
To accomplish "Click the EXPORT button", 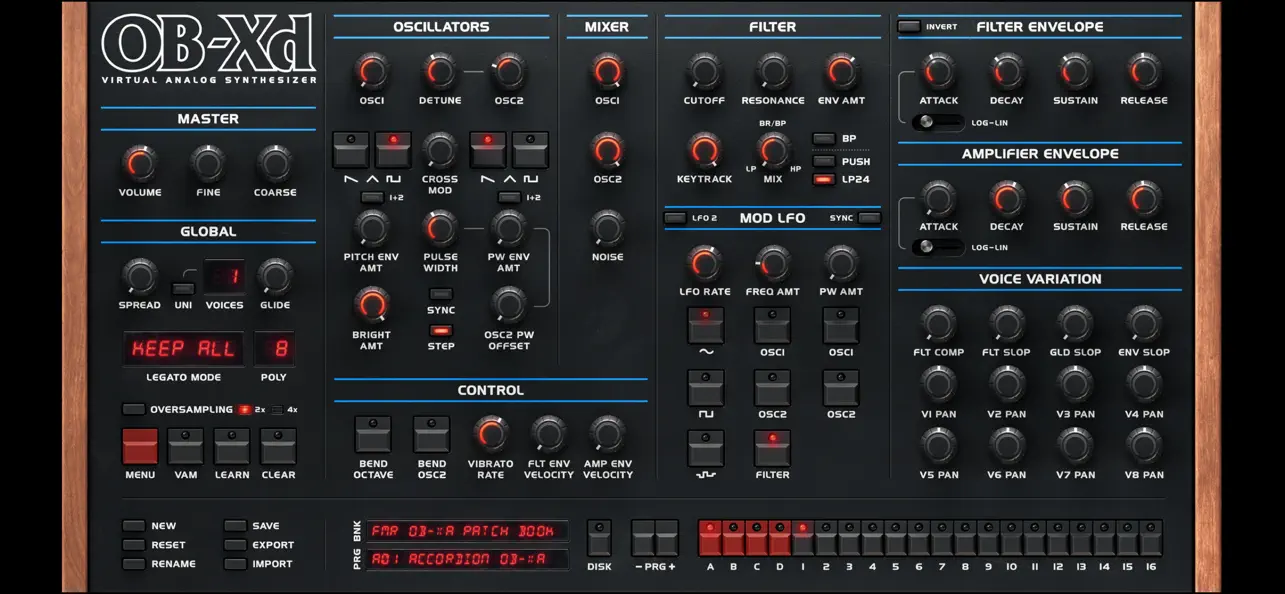I will coord(235,545).
